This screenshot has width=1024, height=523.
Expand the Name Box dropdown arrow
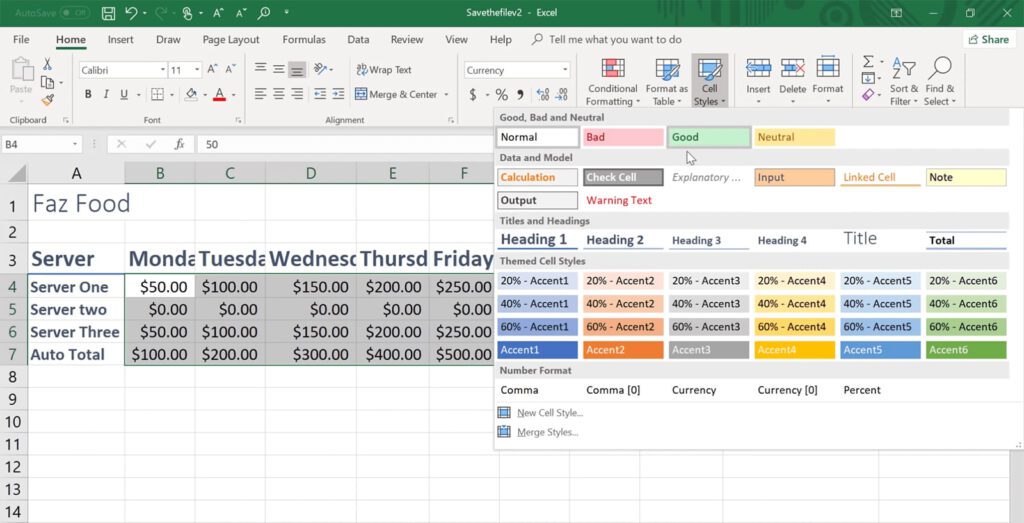point(75,144)
